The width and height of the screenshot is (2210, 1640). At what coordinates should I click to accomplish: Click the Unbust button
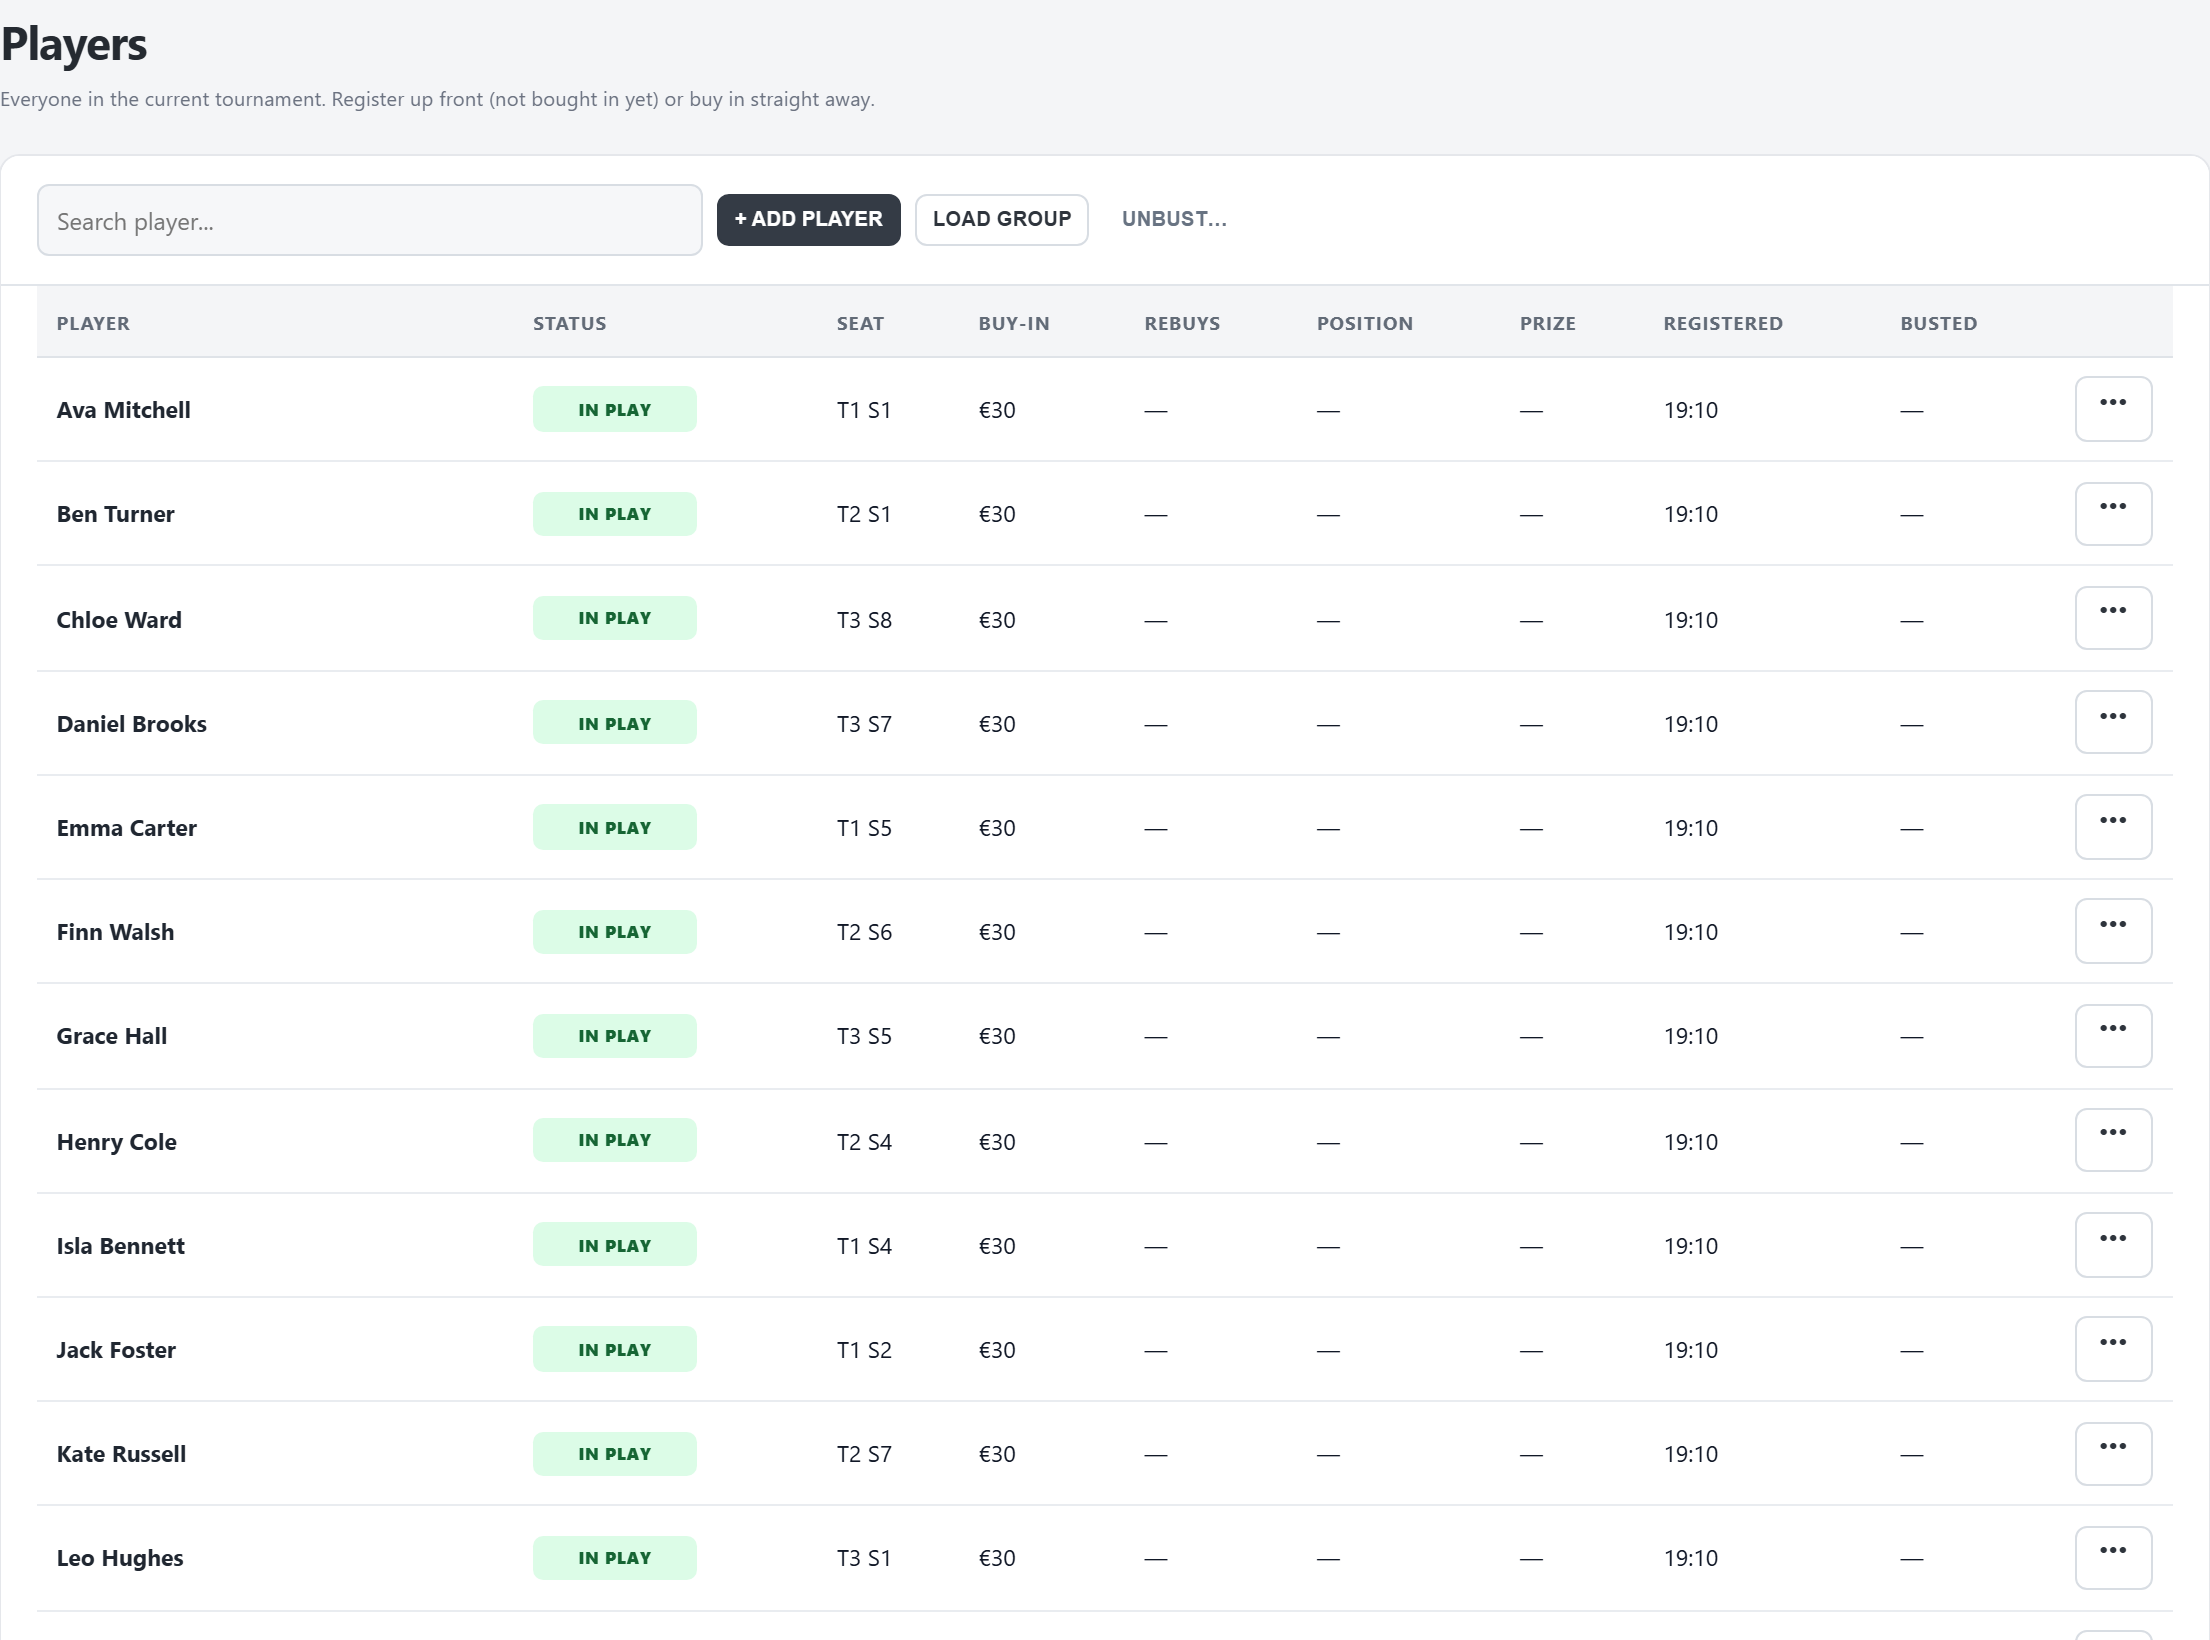click(x=1174, y=219)
